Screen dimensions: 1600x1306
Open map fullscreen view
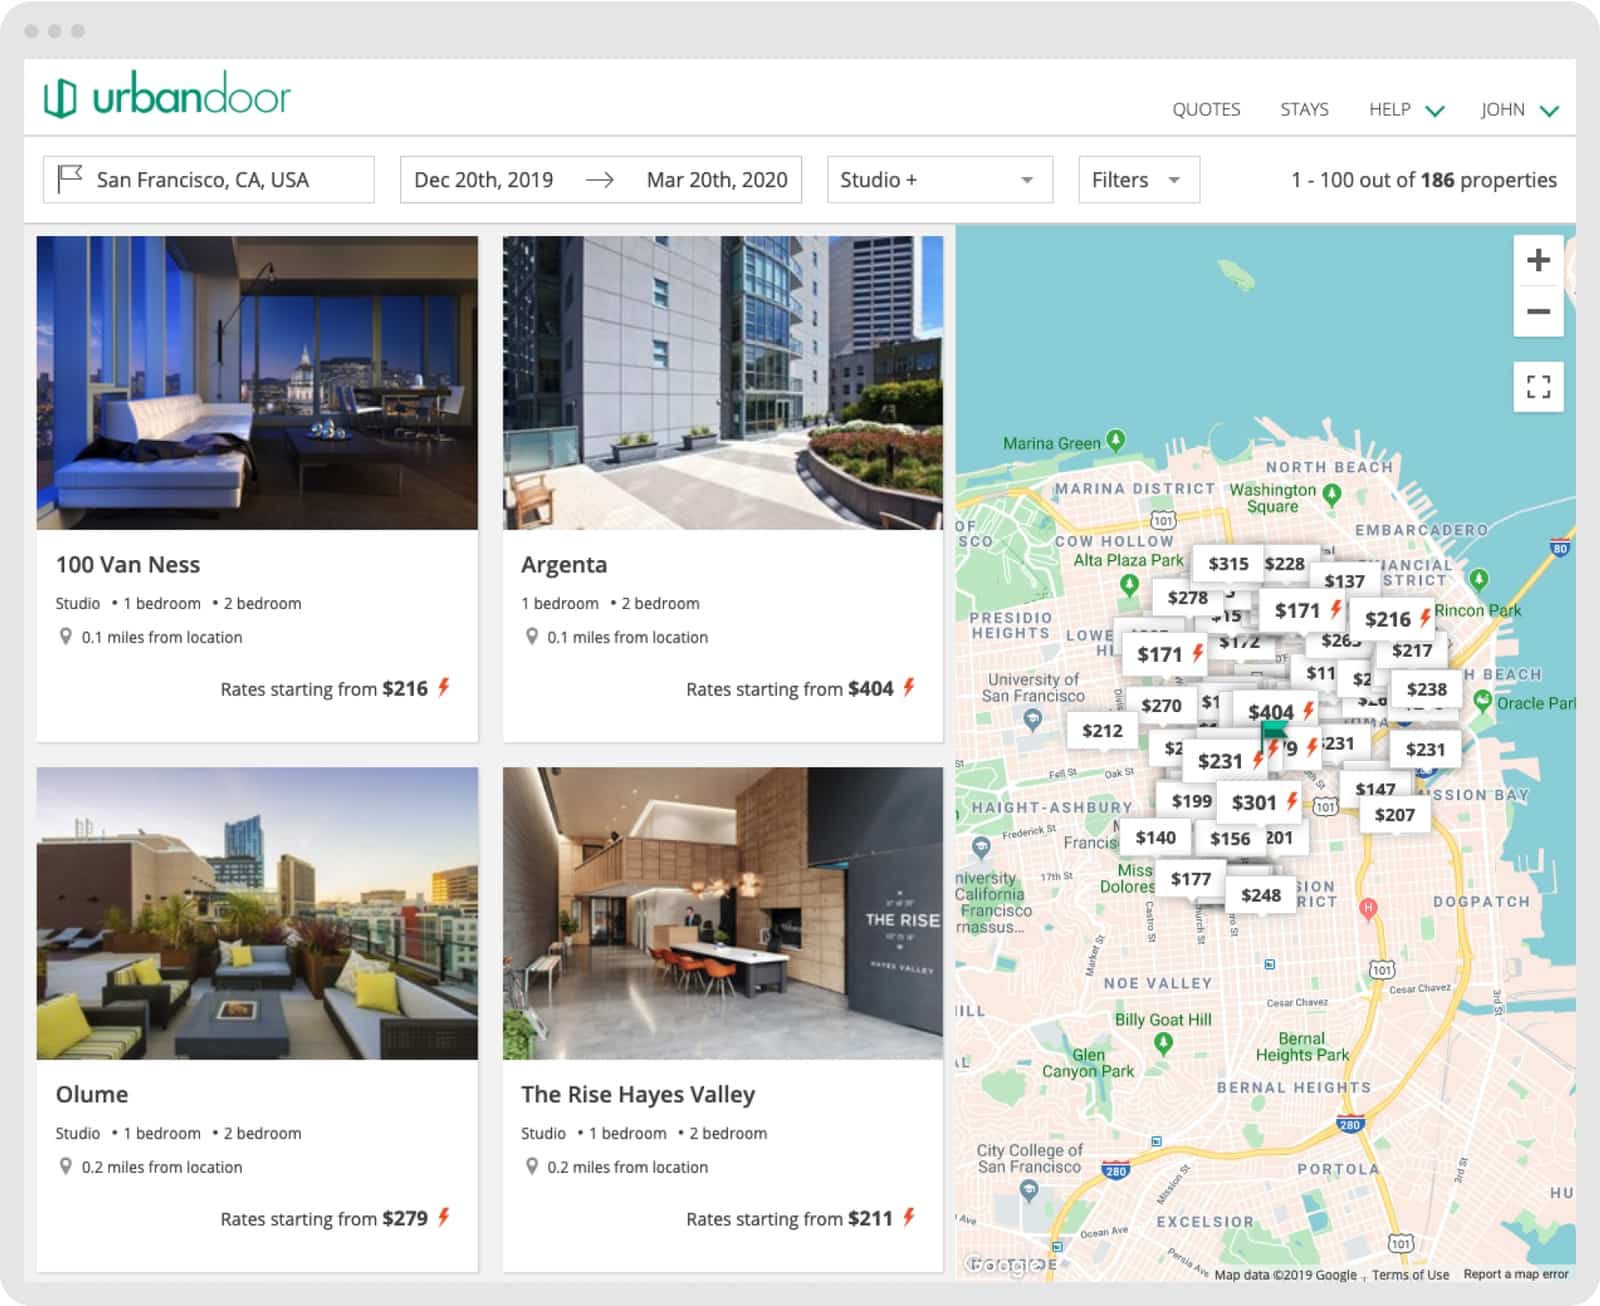click(x=1538, y=388)
